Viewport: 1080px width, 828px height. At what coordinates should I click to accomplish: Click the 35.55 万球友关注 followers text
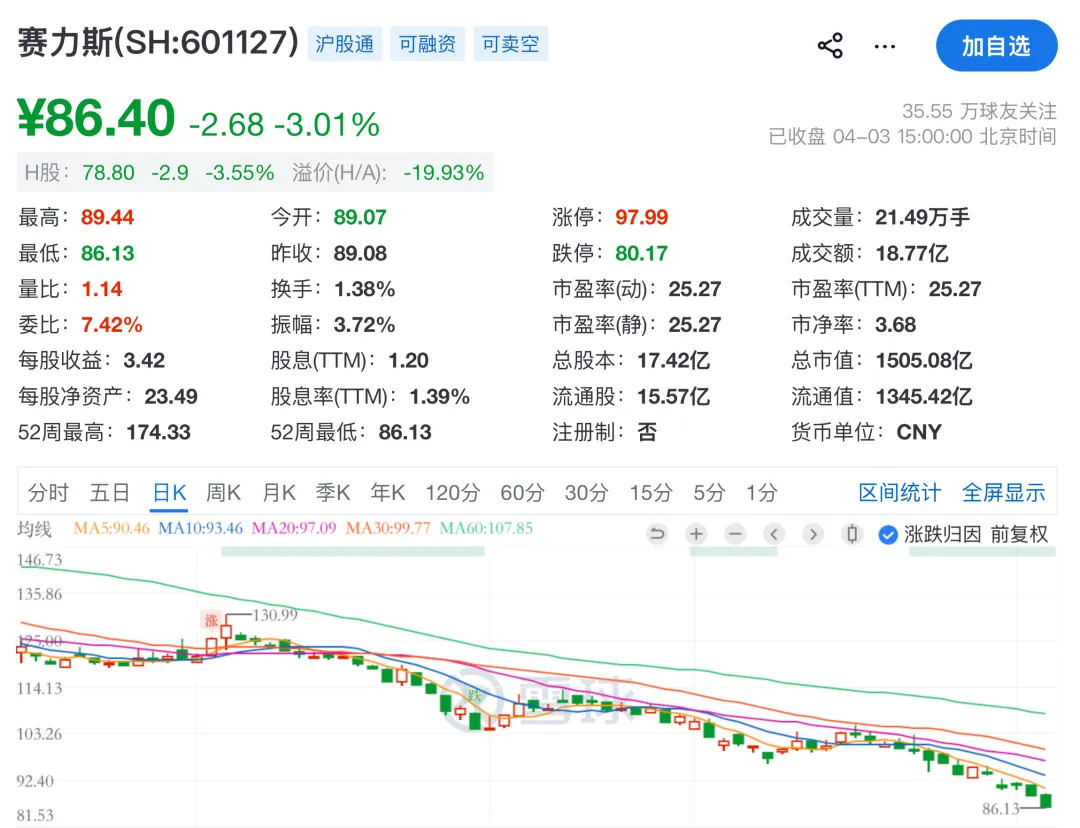979,111
